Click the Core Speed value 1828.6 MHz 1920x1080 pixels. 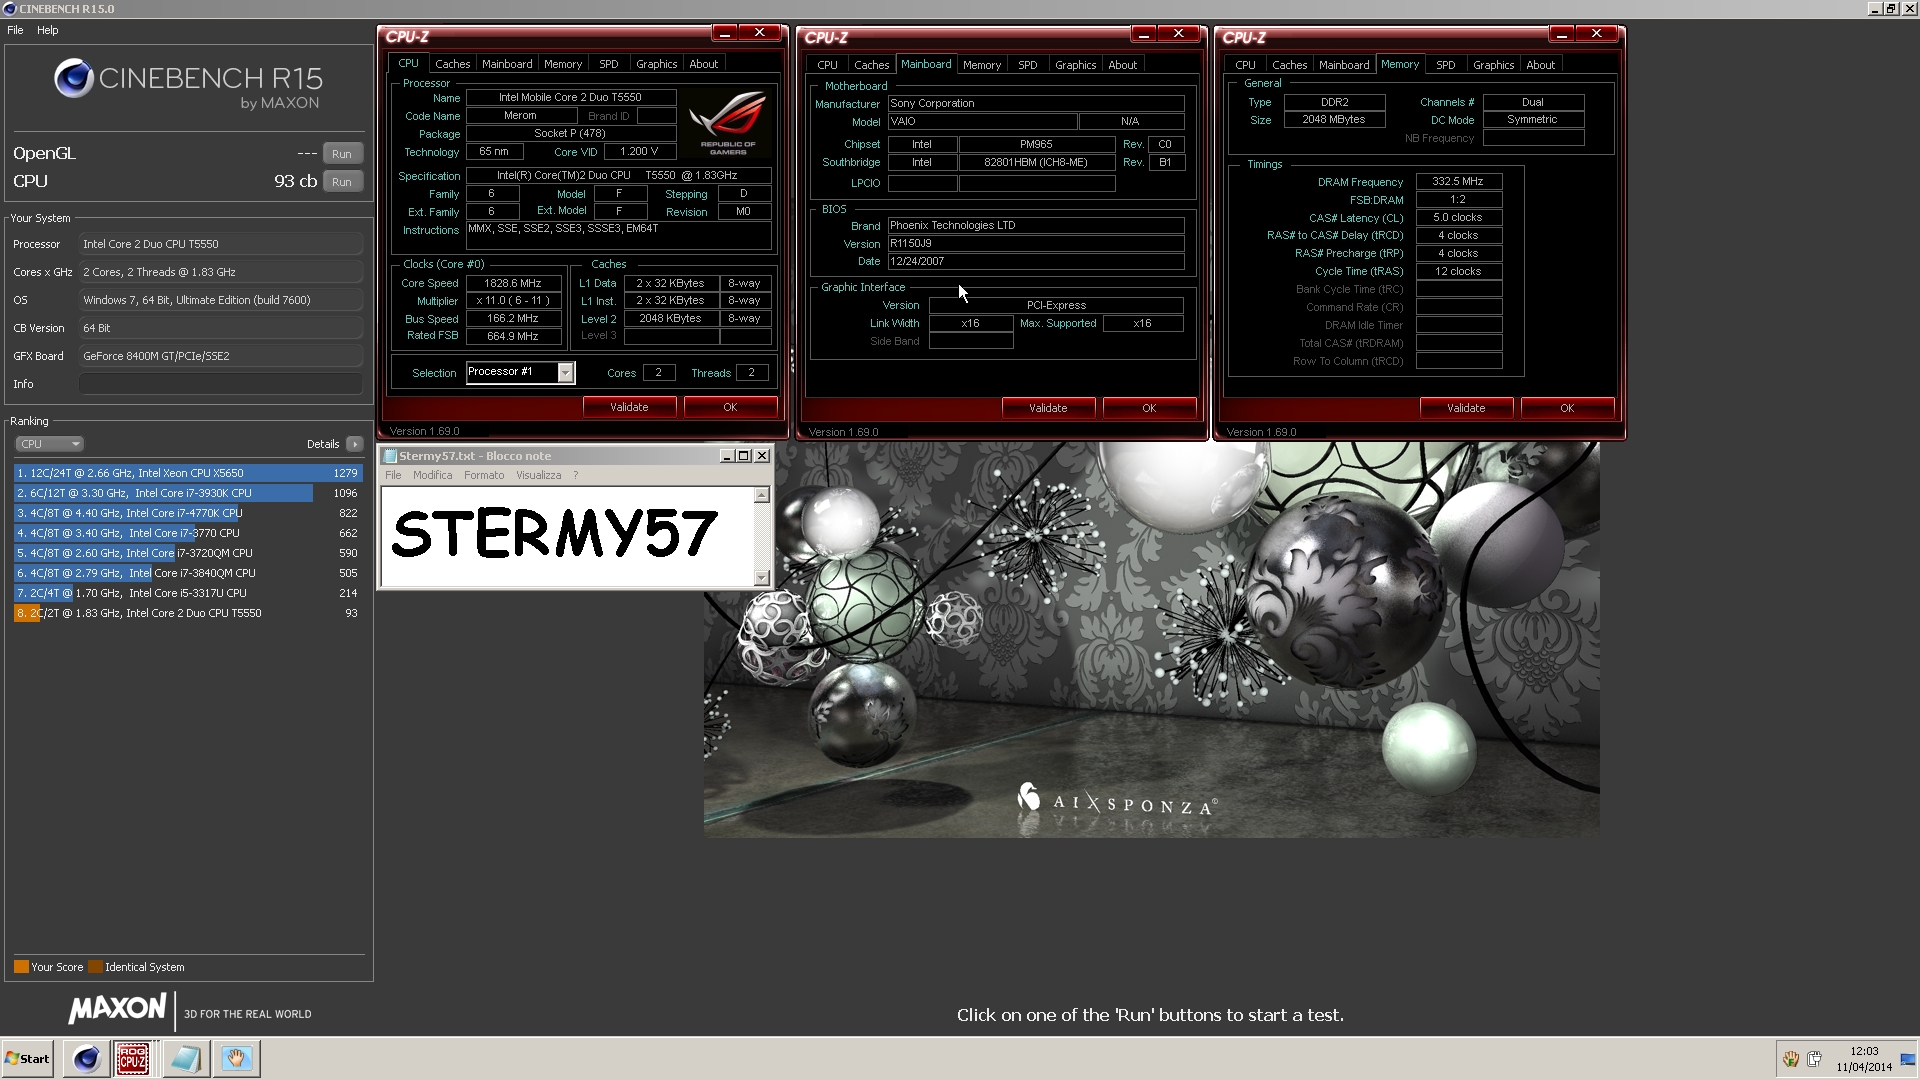[x=513, y=284]
